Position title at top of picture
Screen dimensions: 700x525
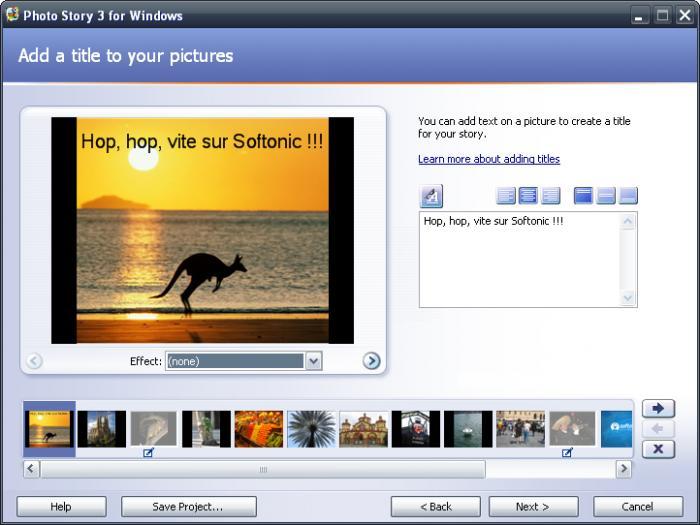(x=583, y=196)
